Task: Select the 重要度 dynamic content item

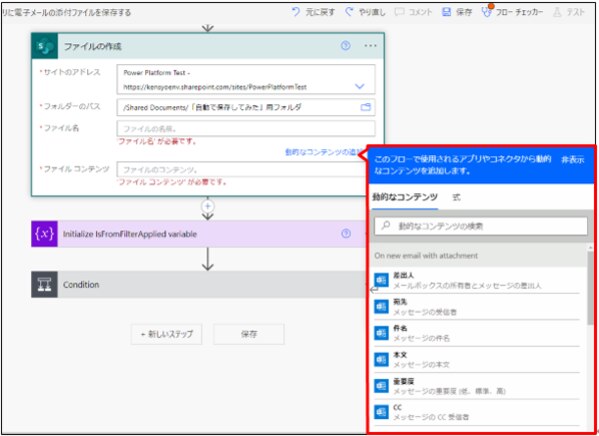Action: click(x=476, y=386)
